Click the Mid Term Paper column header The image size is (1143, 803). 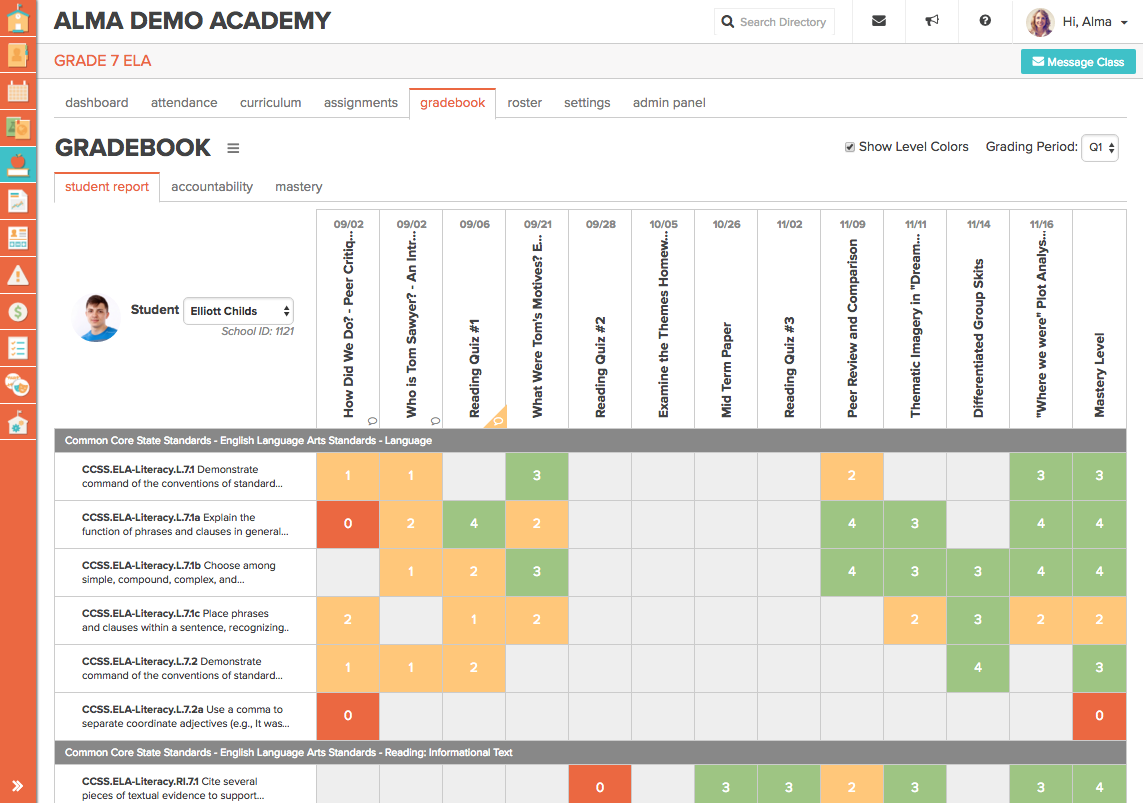(x=726, y=370)
